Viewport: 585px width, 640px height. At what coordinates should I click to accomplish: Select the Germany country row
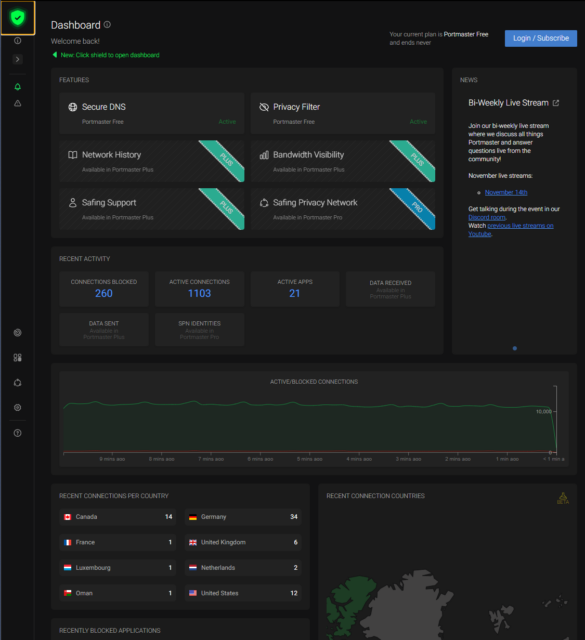(243, 517)
